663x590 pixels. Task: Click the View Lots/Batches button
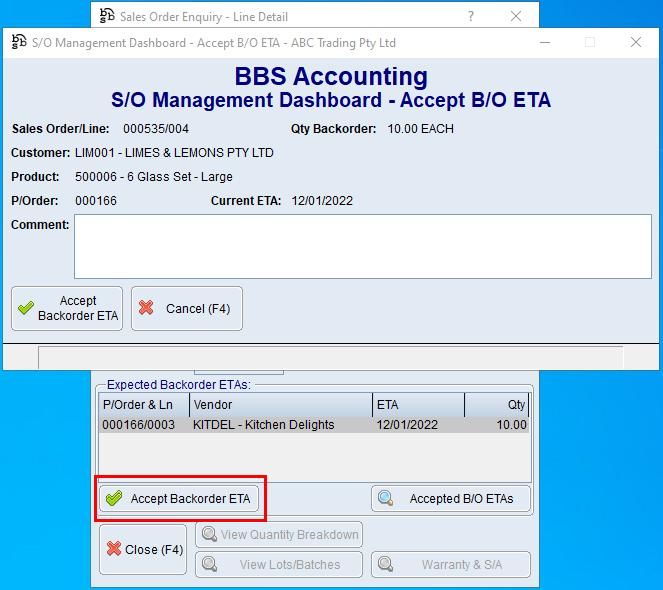coord(279,565)
